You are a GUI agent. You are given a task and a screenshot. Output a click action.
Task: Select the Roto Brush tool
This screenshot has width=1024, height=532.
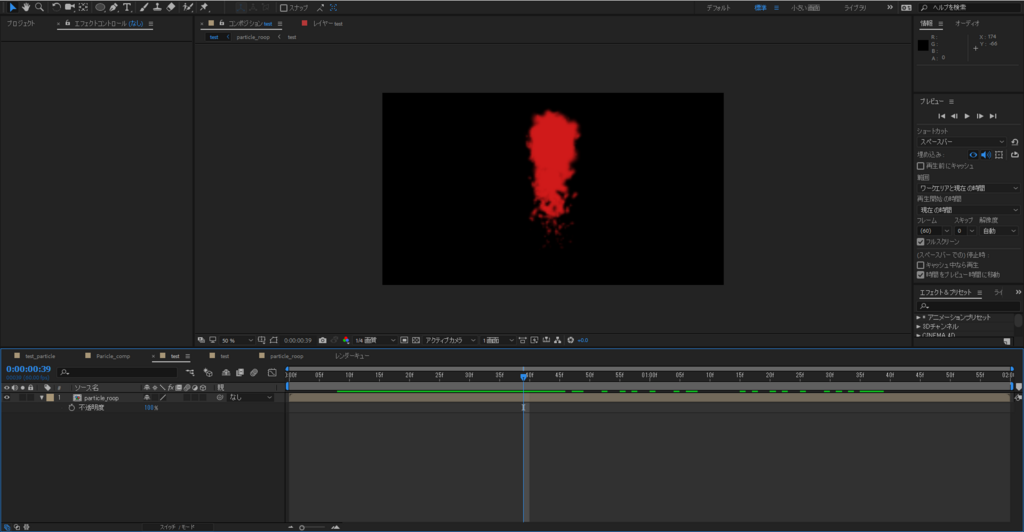tap(188, 7)
